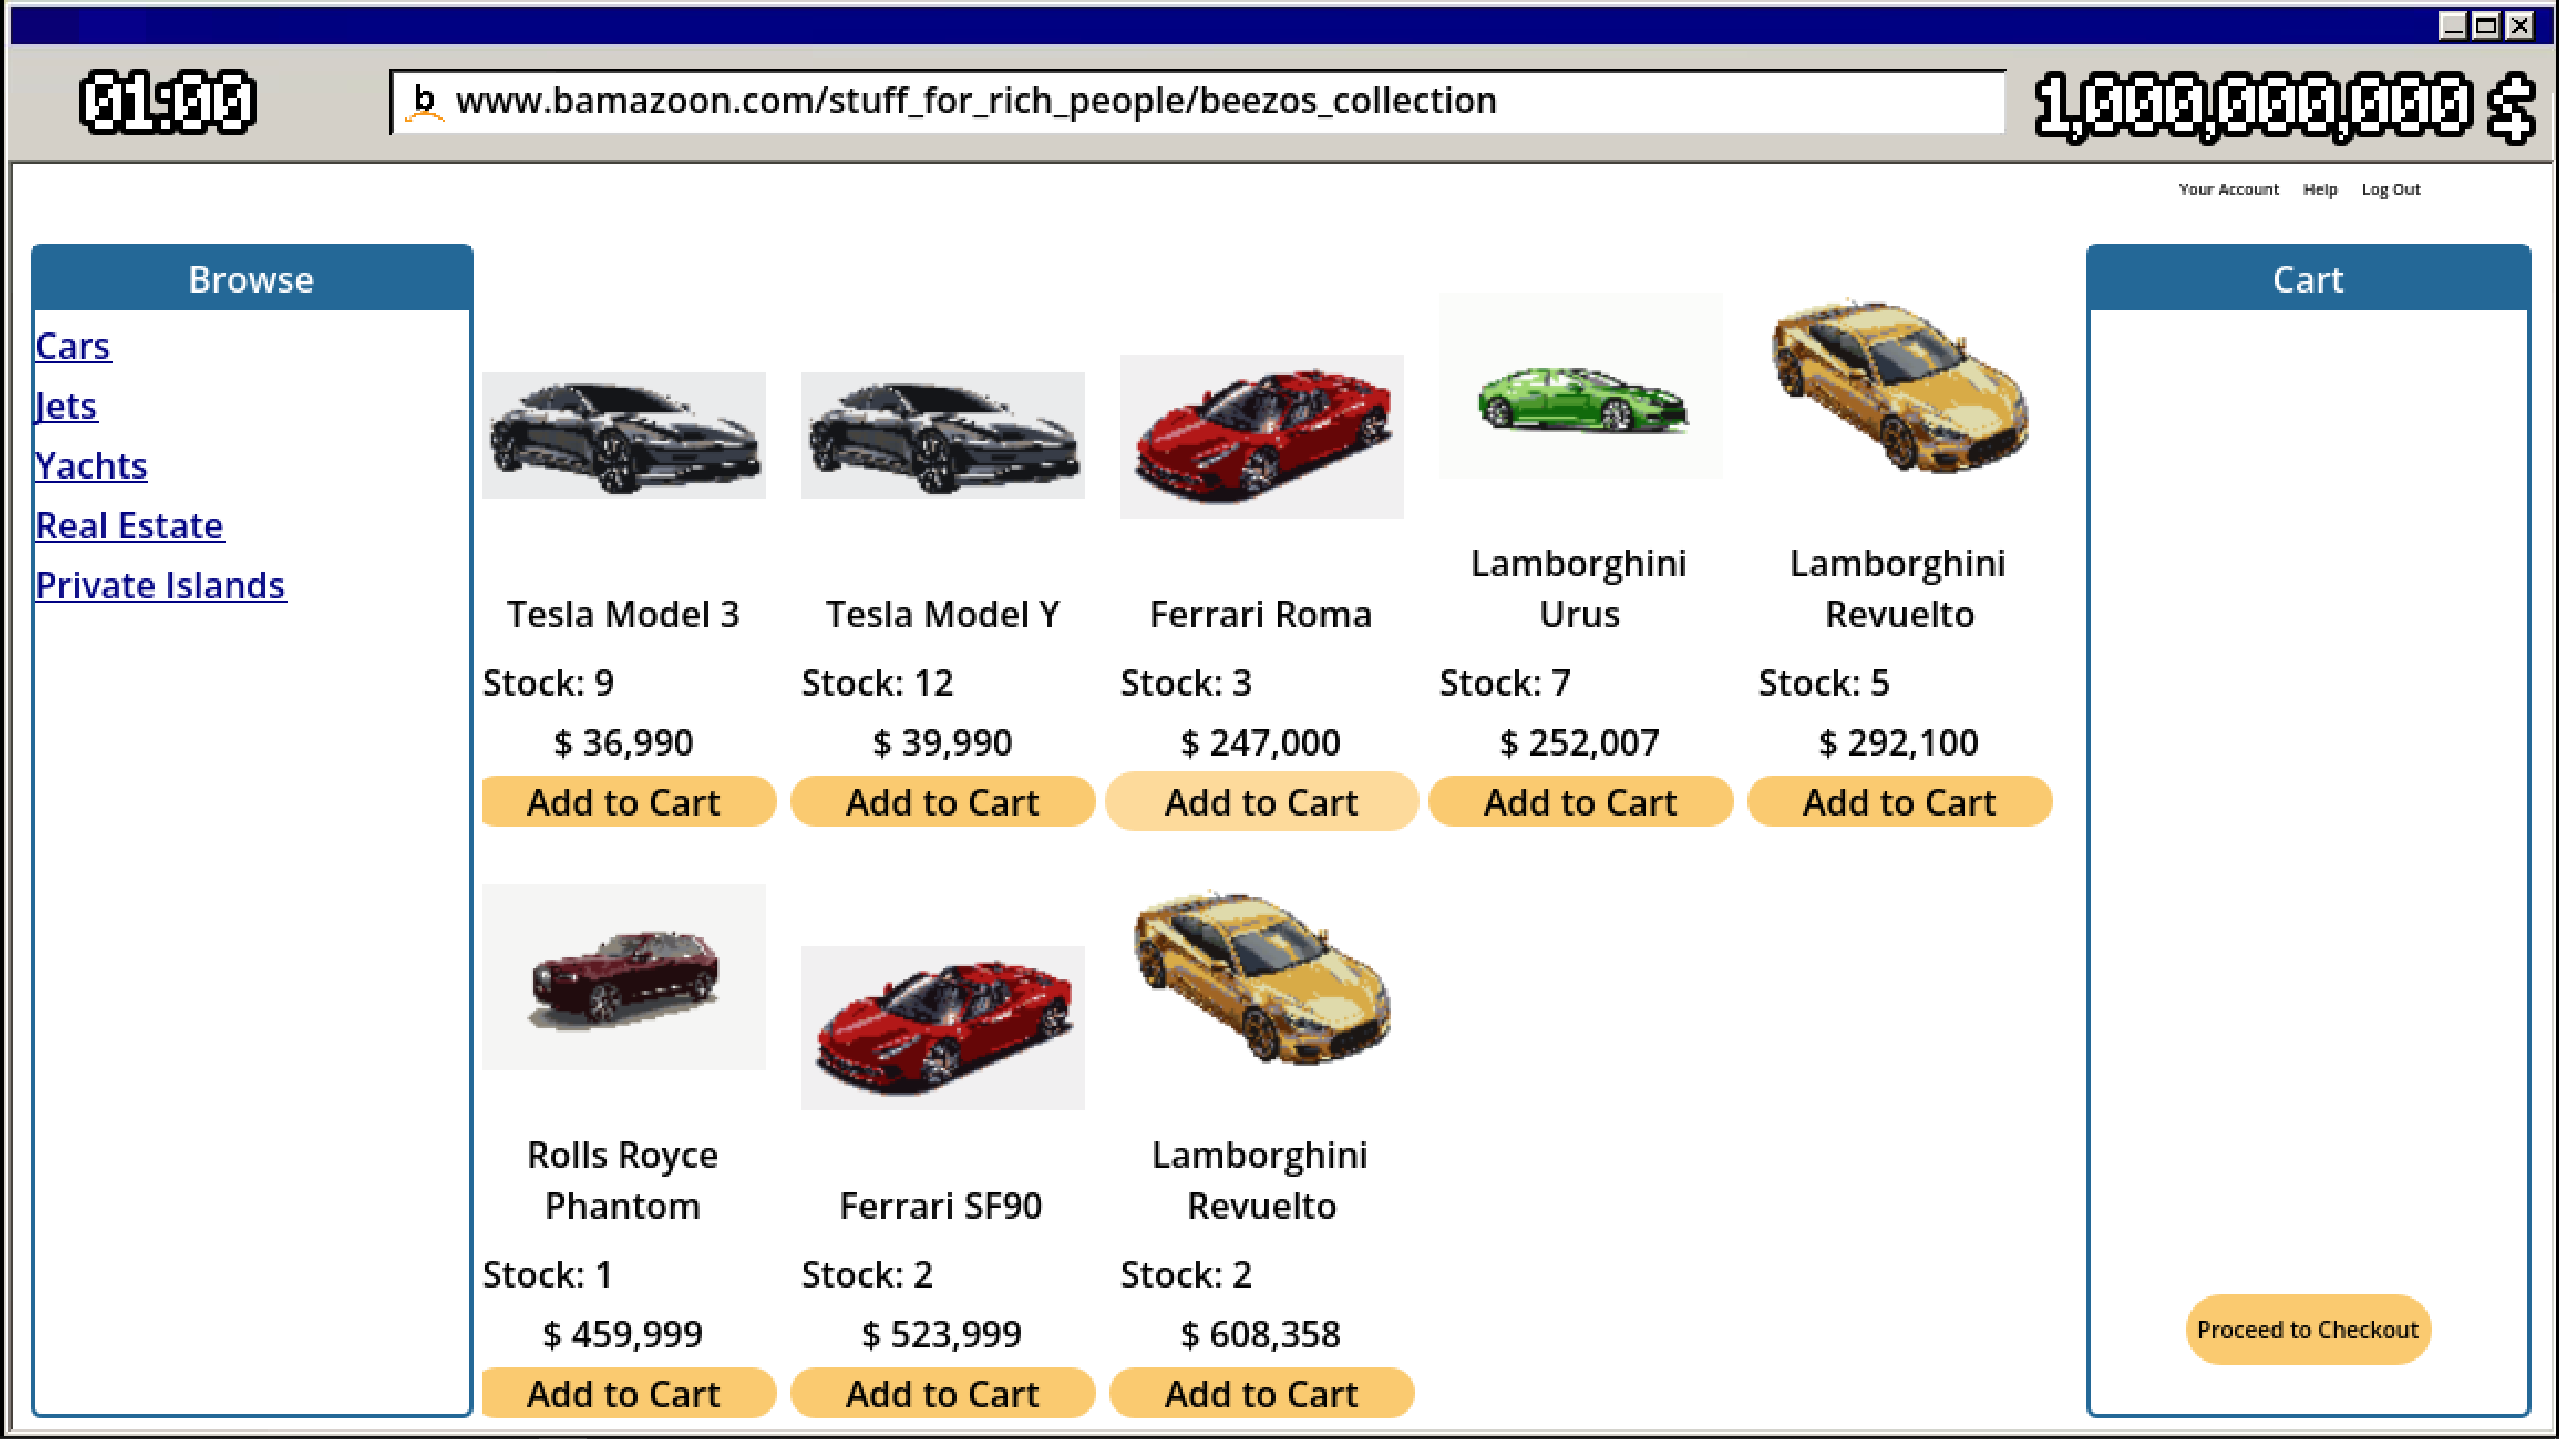Viewport: 2559px width, 1439px height.
Task: Browse the Real Estate category
Action: pos(130,526)
